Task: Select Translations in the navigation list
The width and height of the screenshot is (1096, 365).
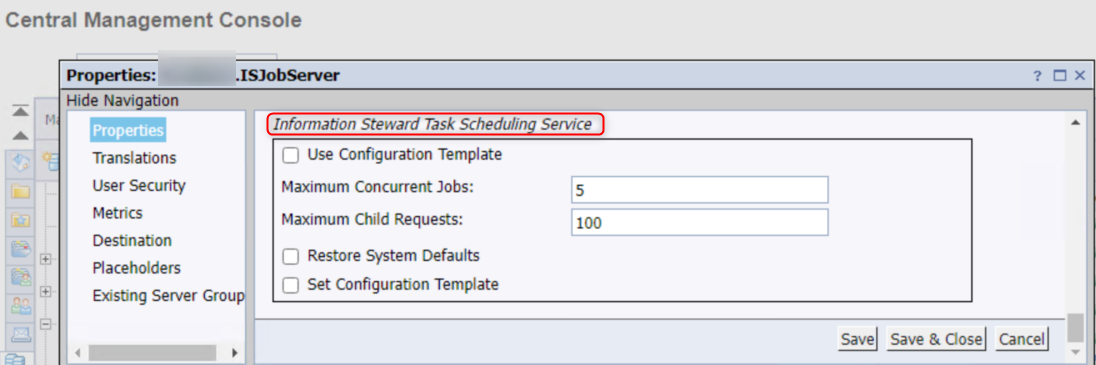Action: click(x=134, y=158)
